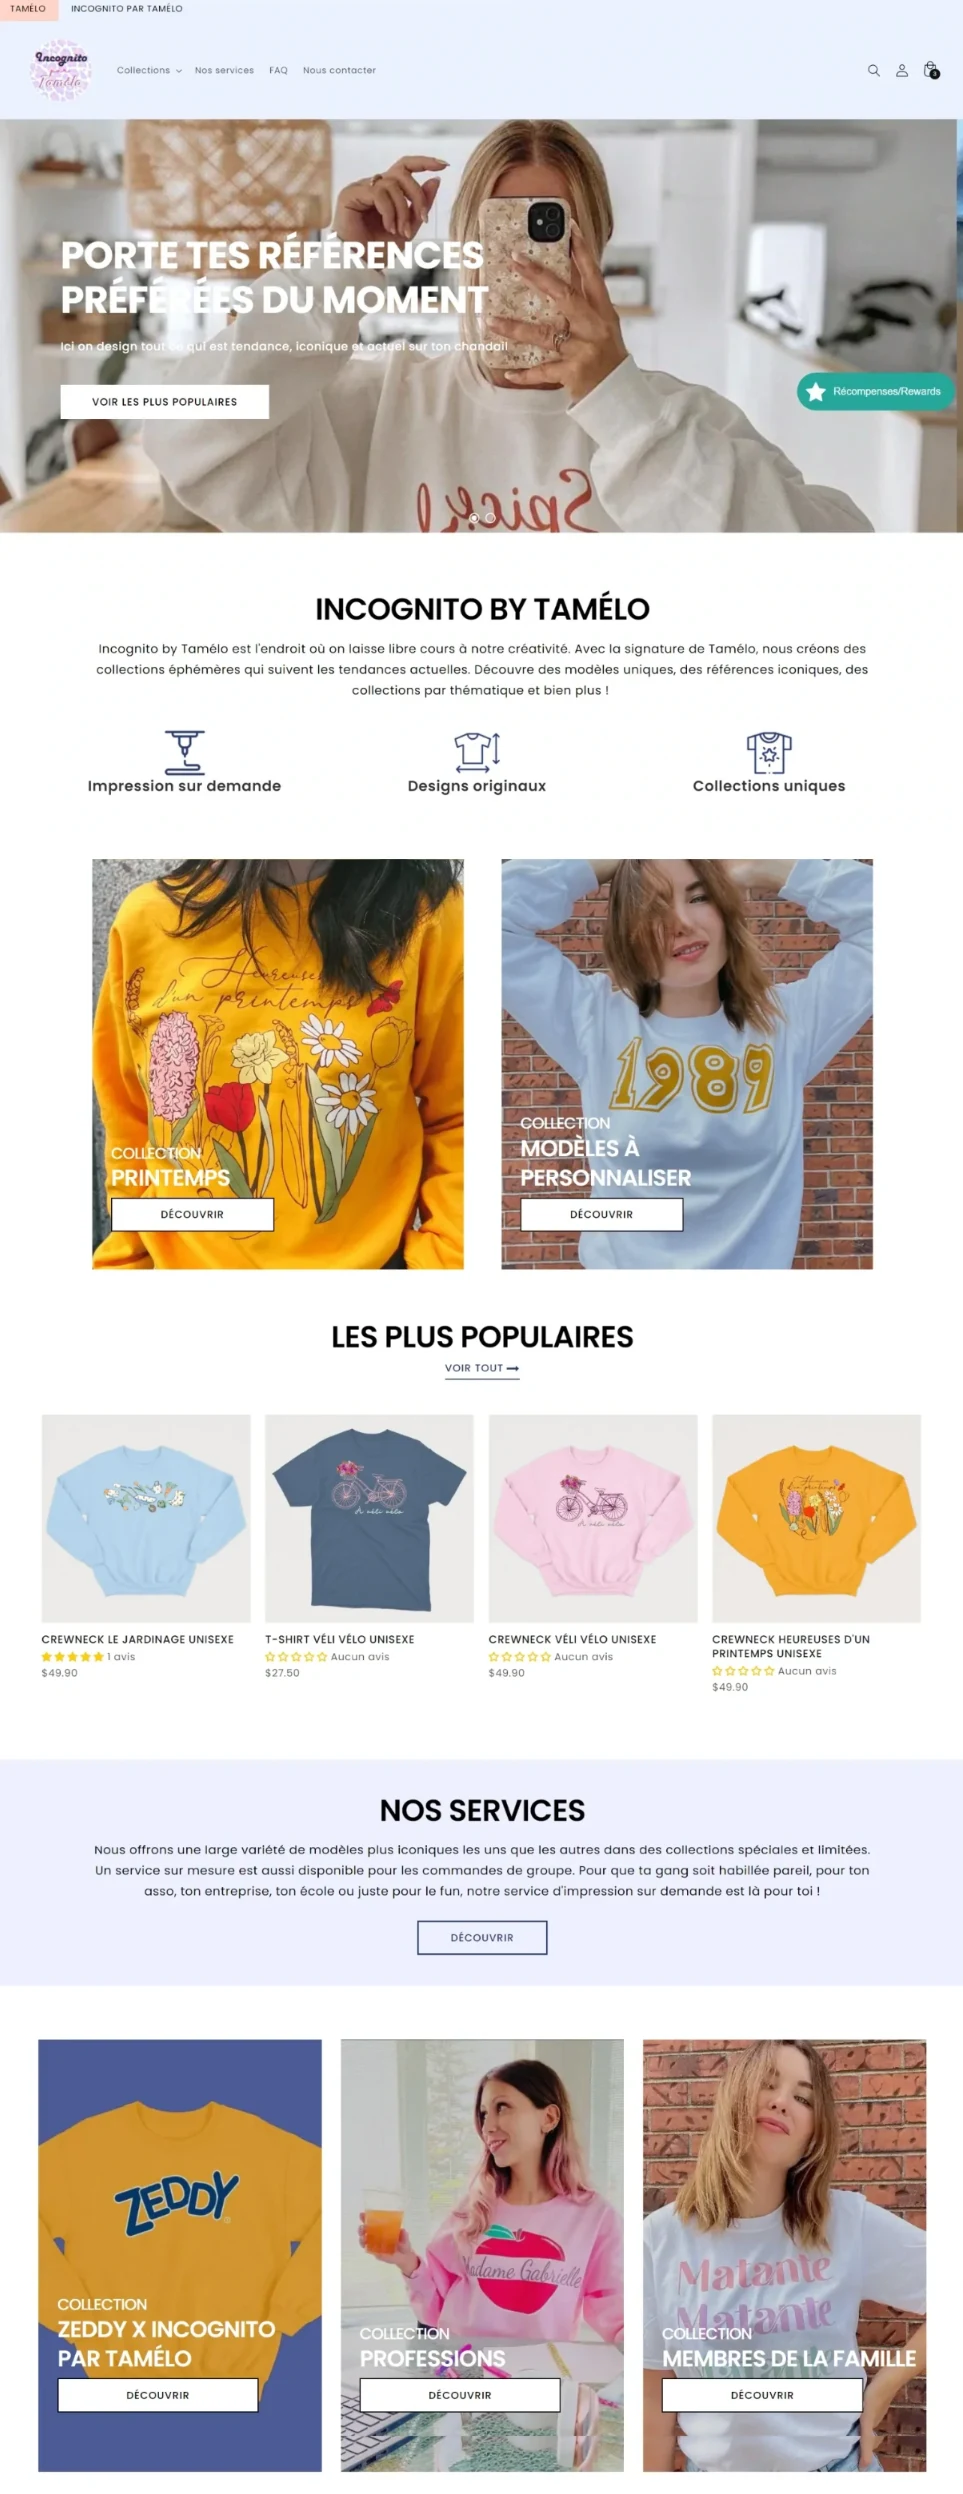Click the Incognito par Tamélo logo
The image size is (963, 2494).
(x=61, y=70)
